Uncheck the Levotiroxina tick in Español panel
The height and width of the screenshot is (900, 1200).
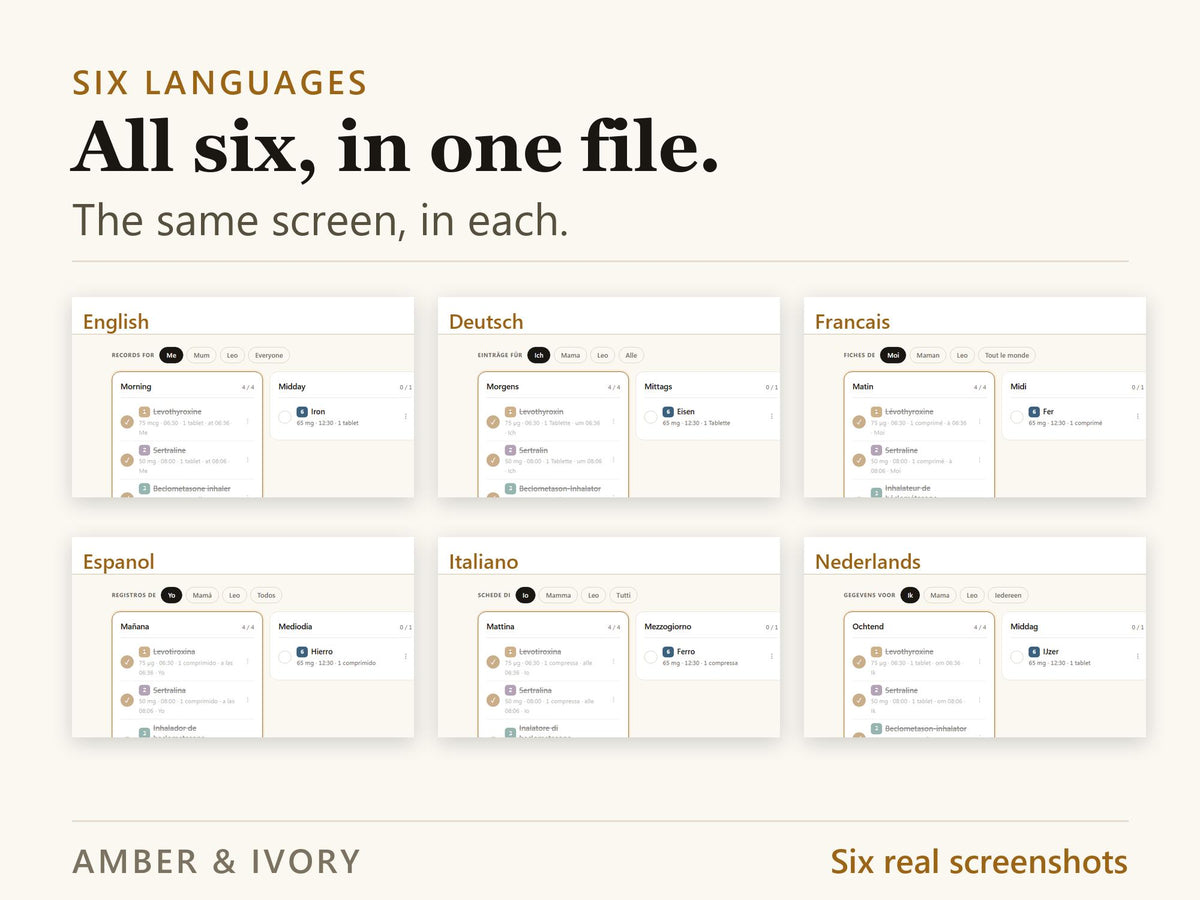(x=127, y=662)
